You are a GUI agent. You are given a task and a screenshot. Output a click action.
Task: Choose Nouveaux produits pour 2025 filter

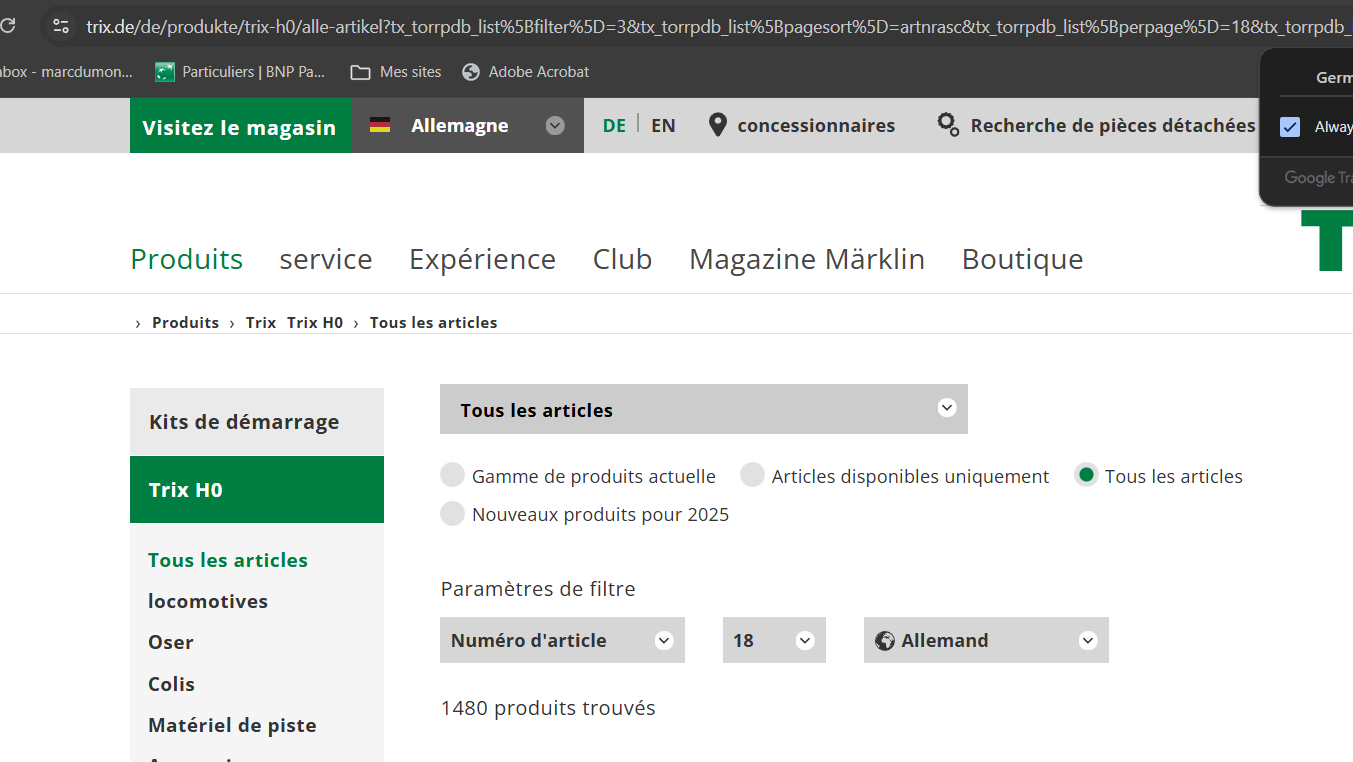coord(453,514)
